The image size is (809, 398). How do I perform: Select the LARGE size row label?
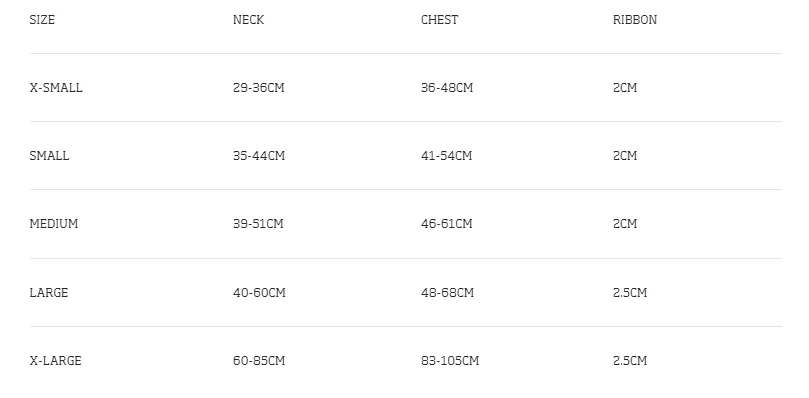[48, 293]
